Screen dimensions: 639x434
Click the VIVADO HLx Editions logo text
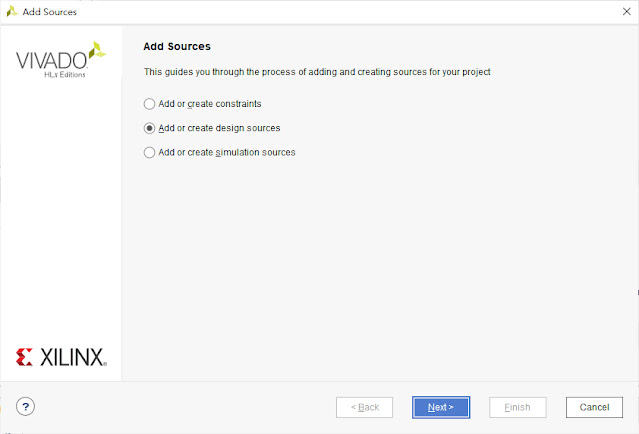pos(52,64)
